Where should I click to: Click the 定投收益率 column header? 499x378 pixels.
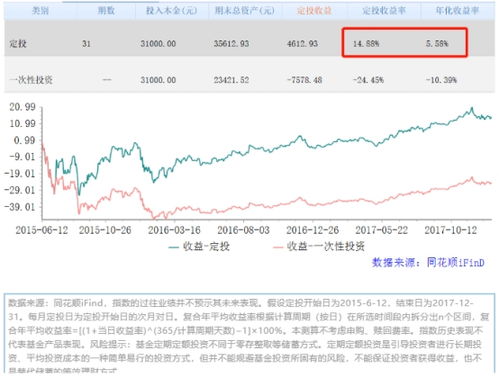tap(384, 11)
